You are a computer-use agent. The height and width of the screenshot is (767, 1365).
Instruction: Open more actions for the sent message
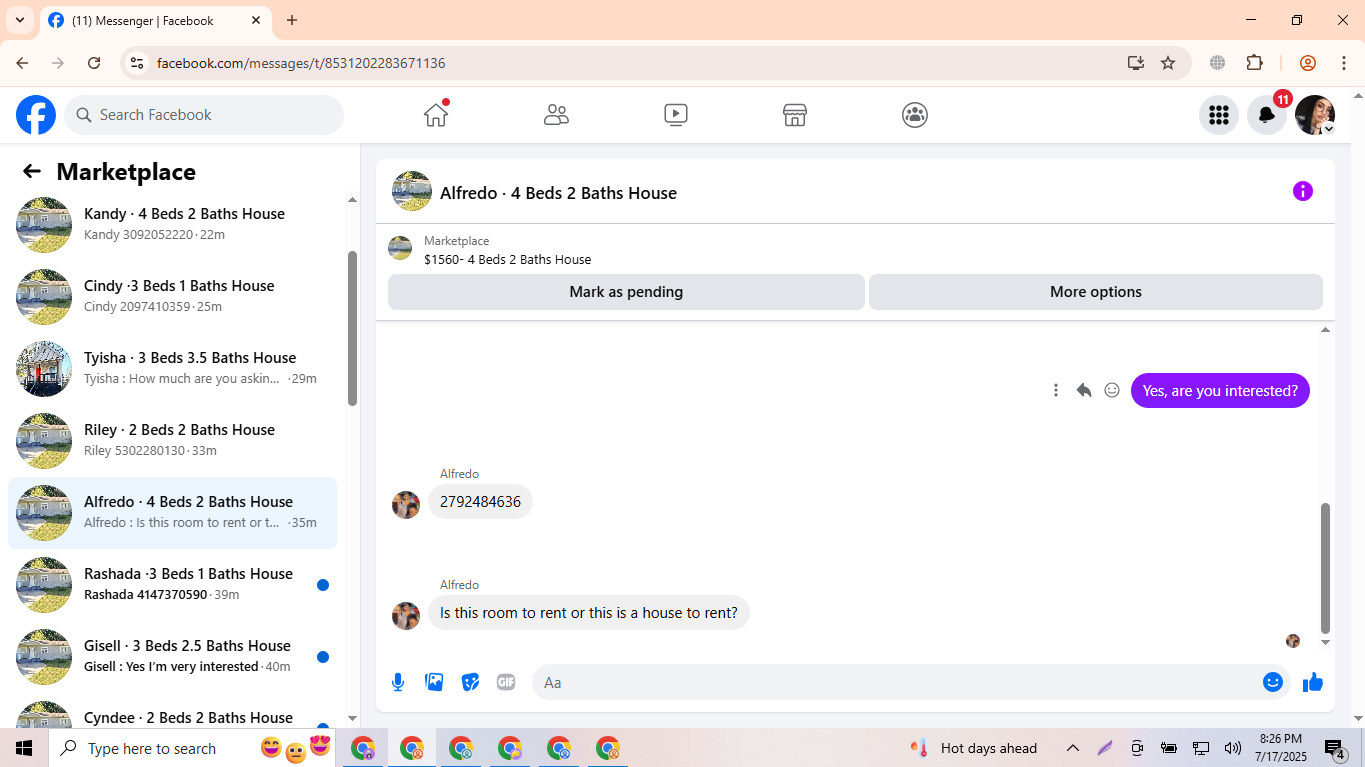1056,390
